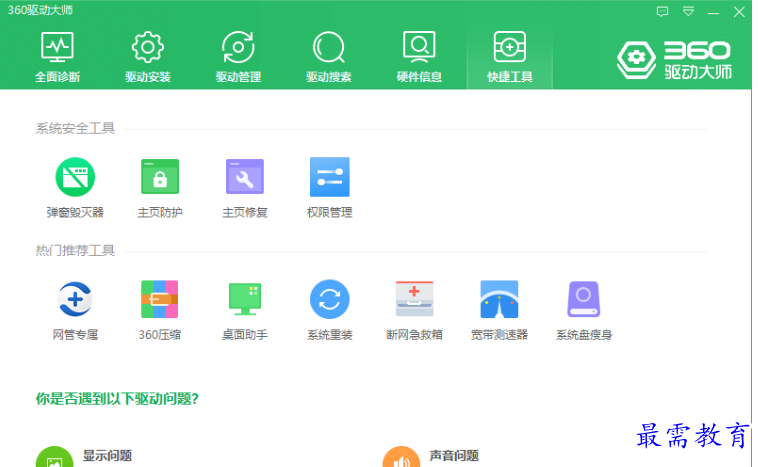Viewport: 758px width, 467px height.
Task: Launch the 宽带测速器 bandwidth speed tester
Action: [499, 310]
